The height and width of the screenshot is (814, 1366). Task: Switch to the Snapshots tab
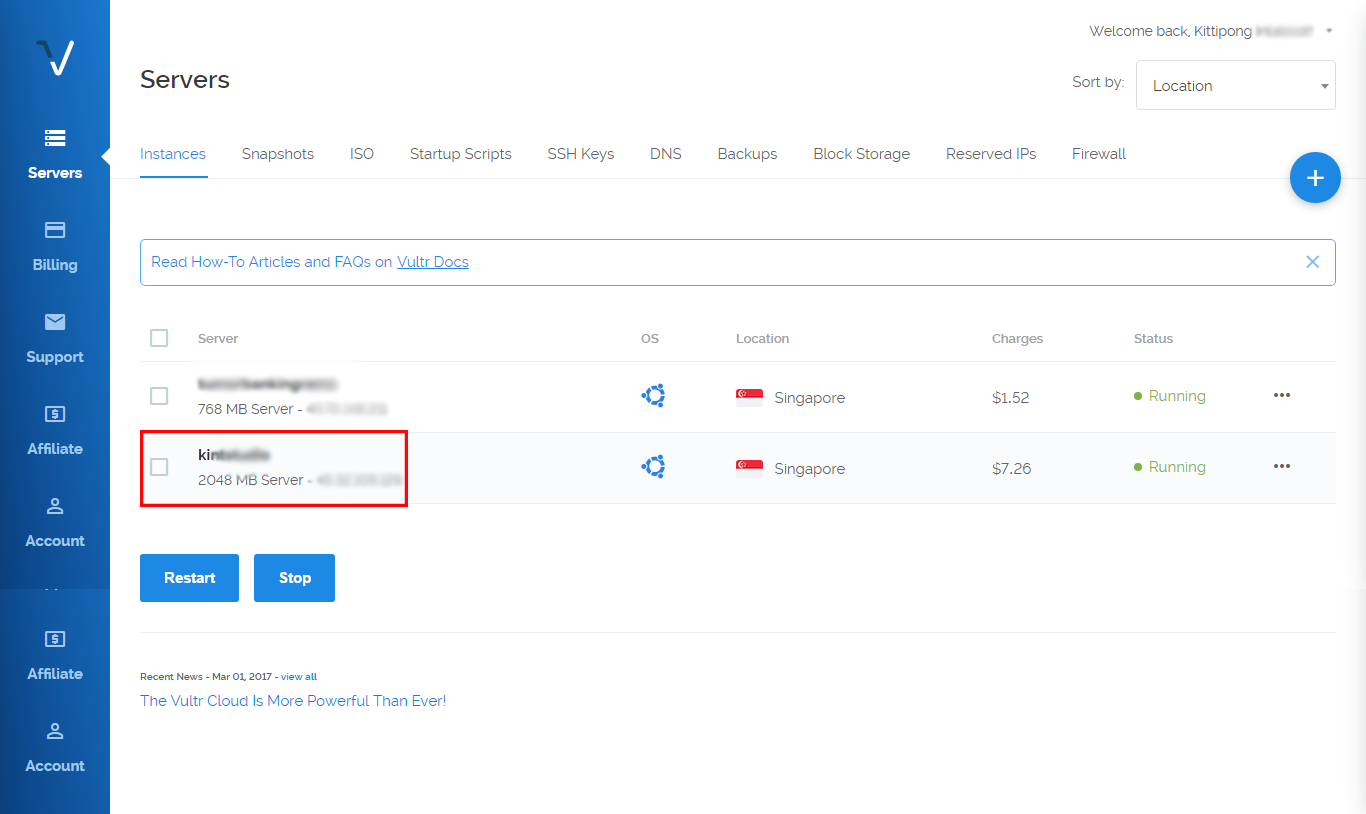[278, 154]
